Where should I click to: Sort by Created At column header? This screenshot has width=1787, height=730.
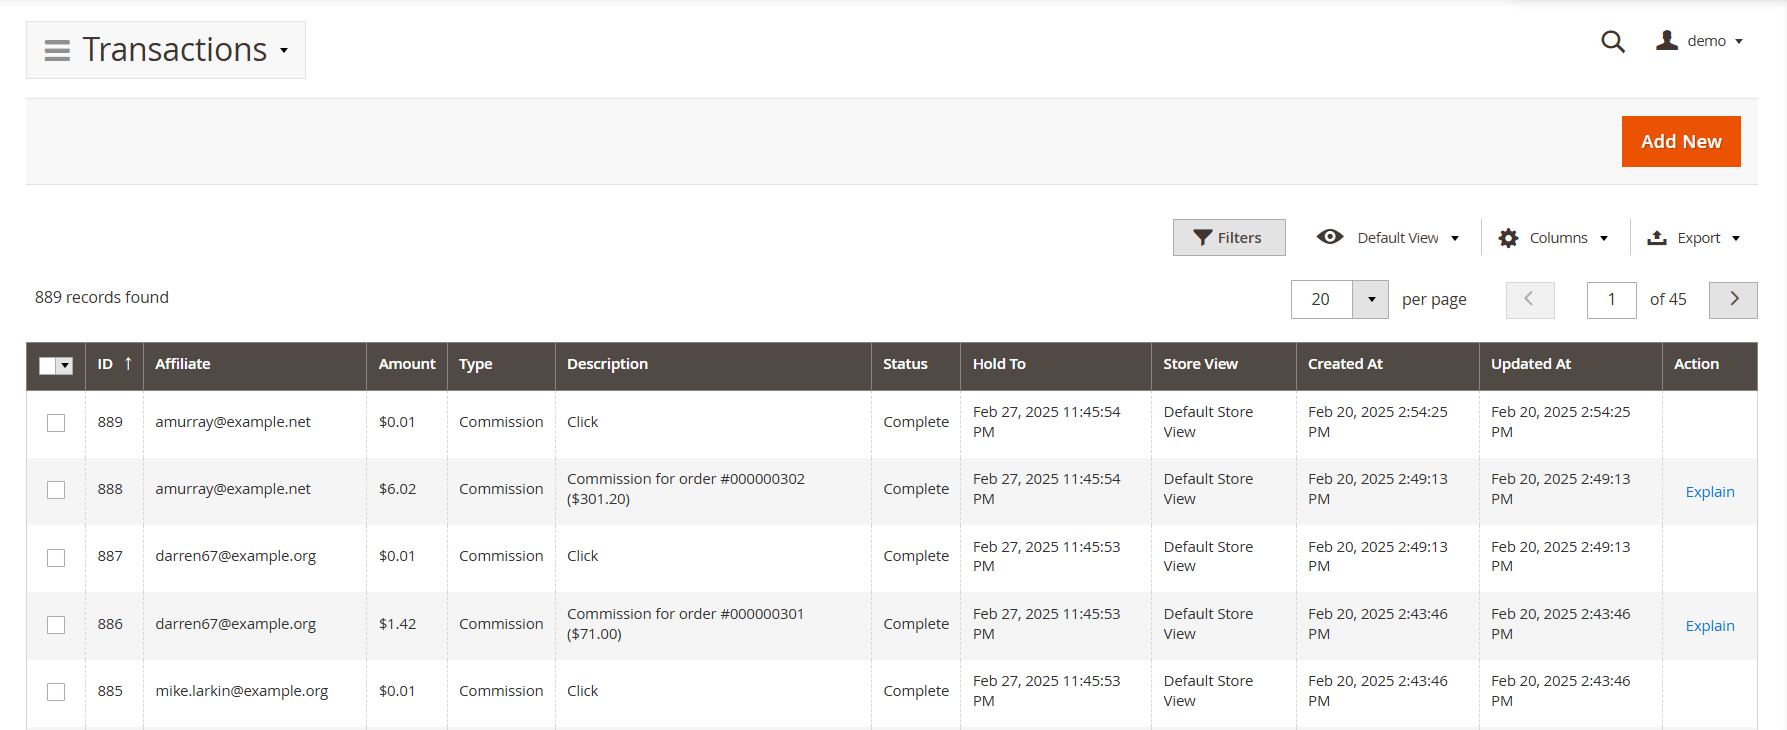point(1344,364)
